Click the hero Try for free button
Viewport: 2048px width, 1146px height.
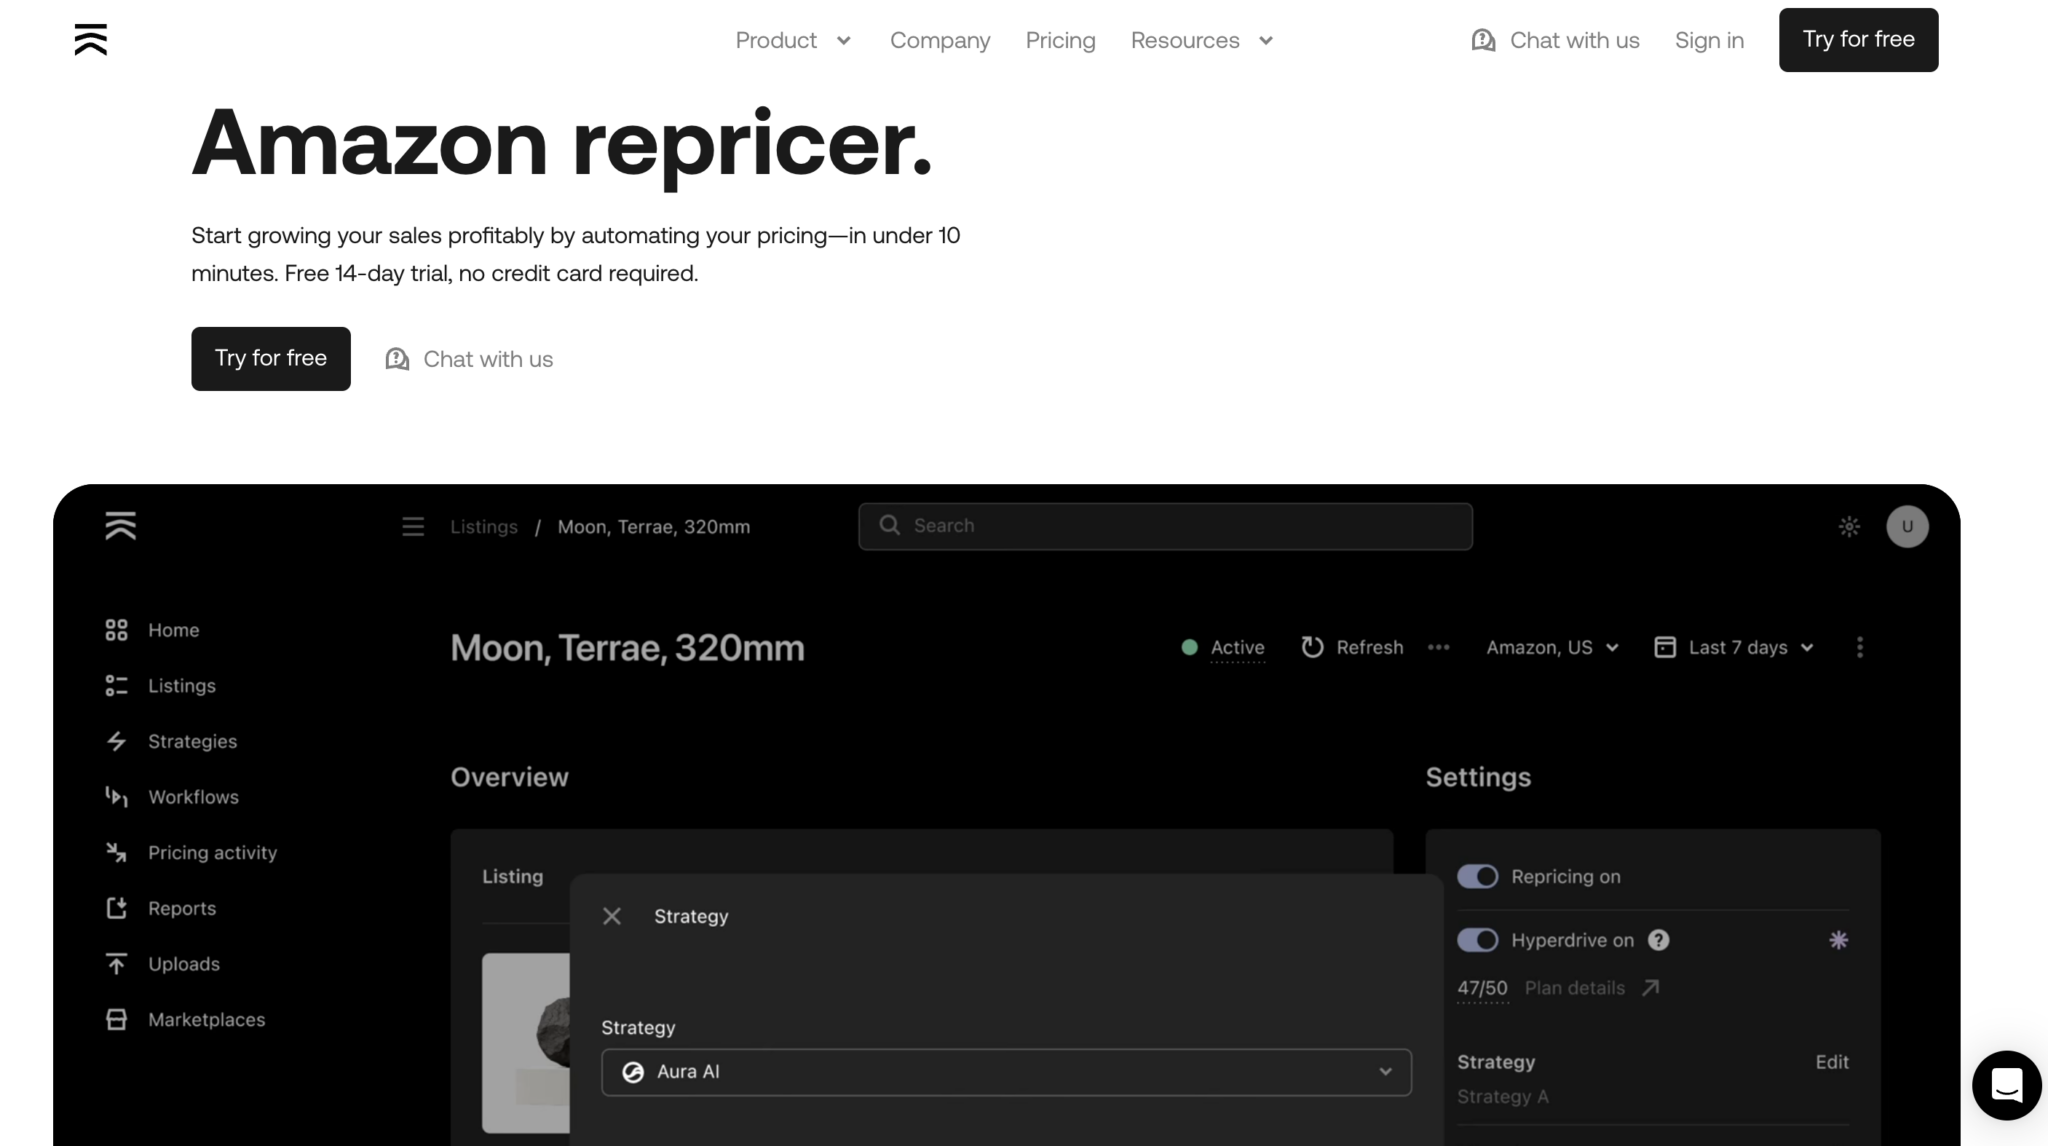271,358
